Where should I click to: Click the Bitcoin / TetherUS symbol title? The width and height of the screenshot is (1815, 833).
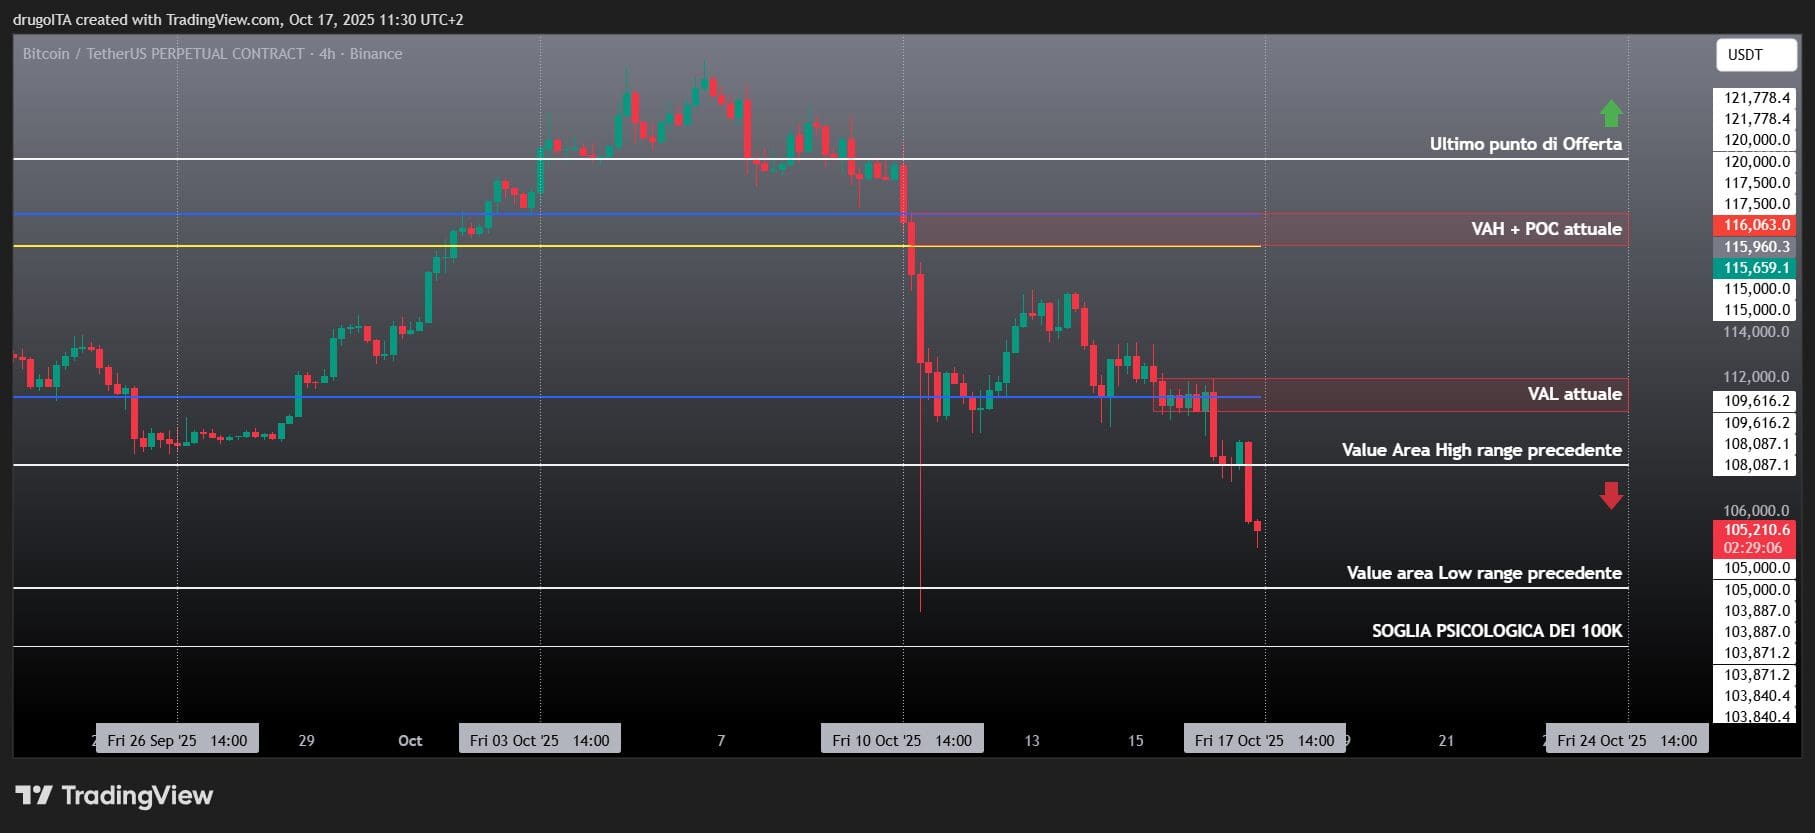pos(212,54)
